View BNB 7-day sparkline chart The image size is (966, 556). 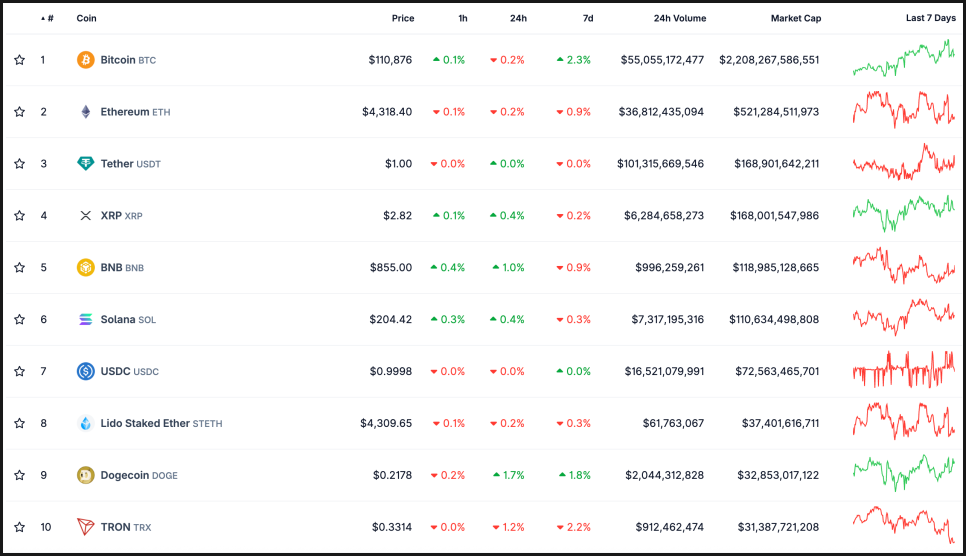coord(904,266)
